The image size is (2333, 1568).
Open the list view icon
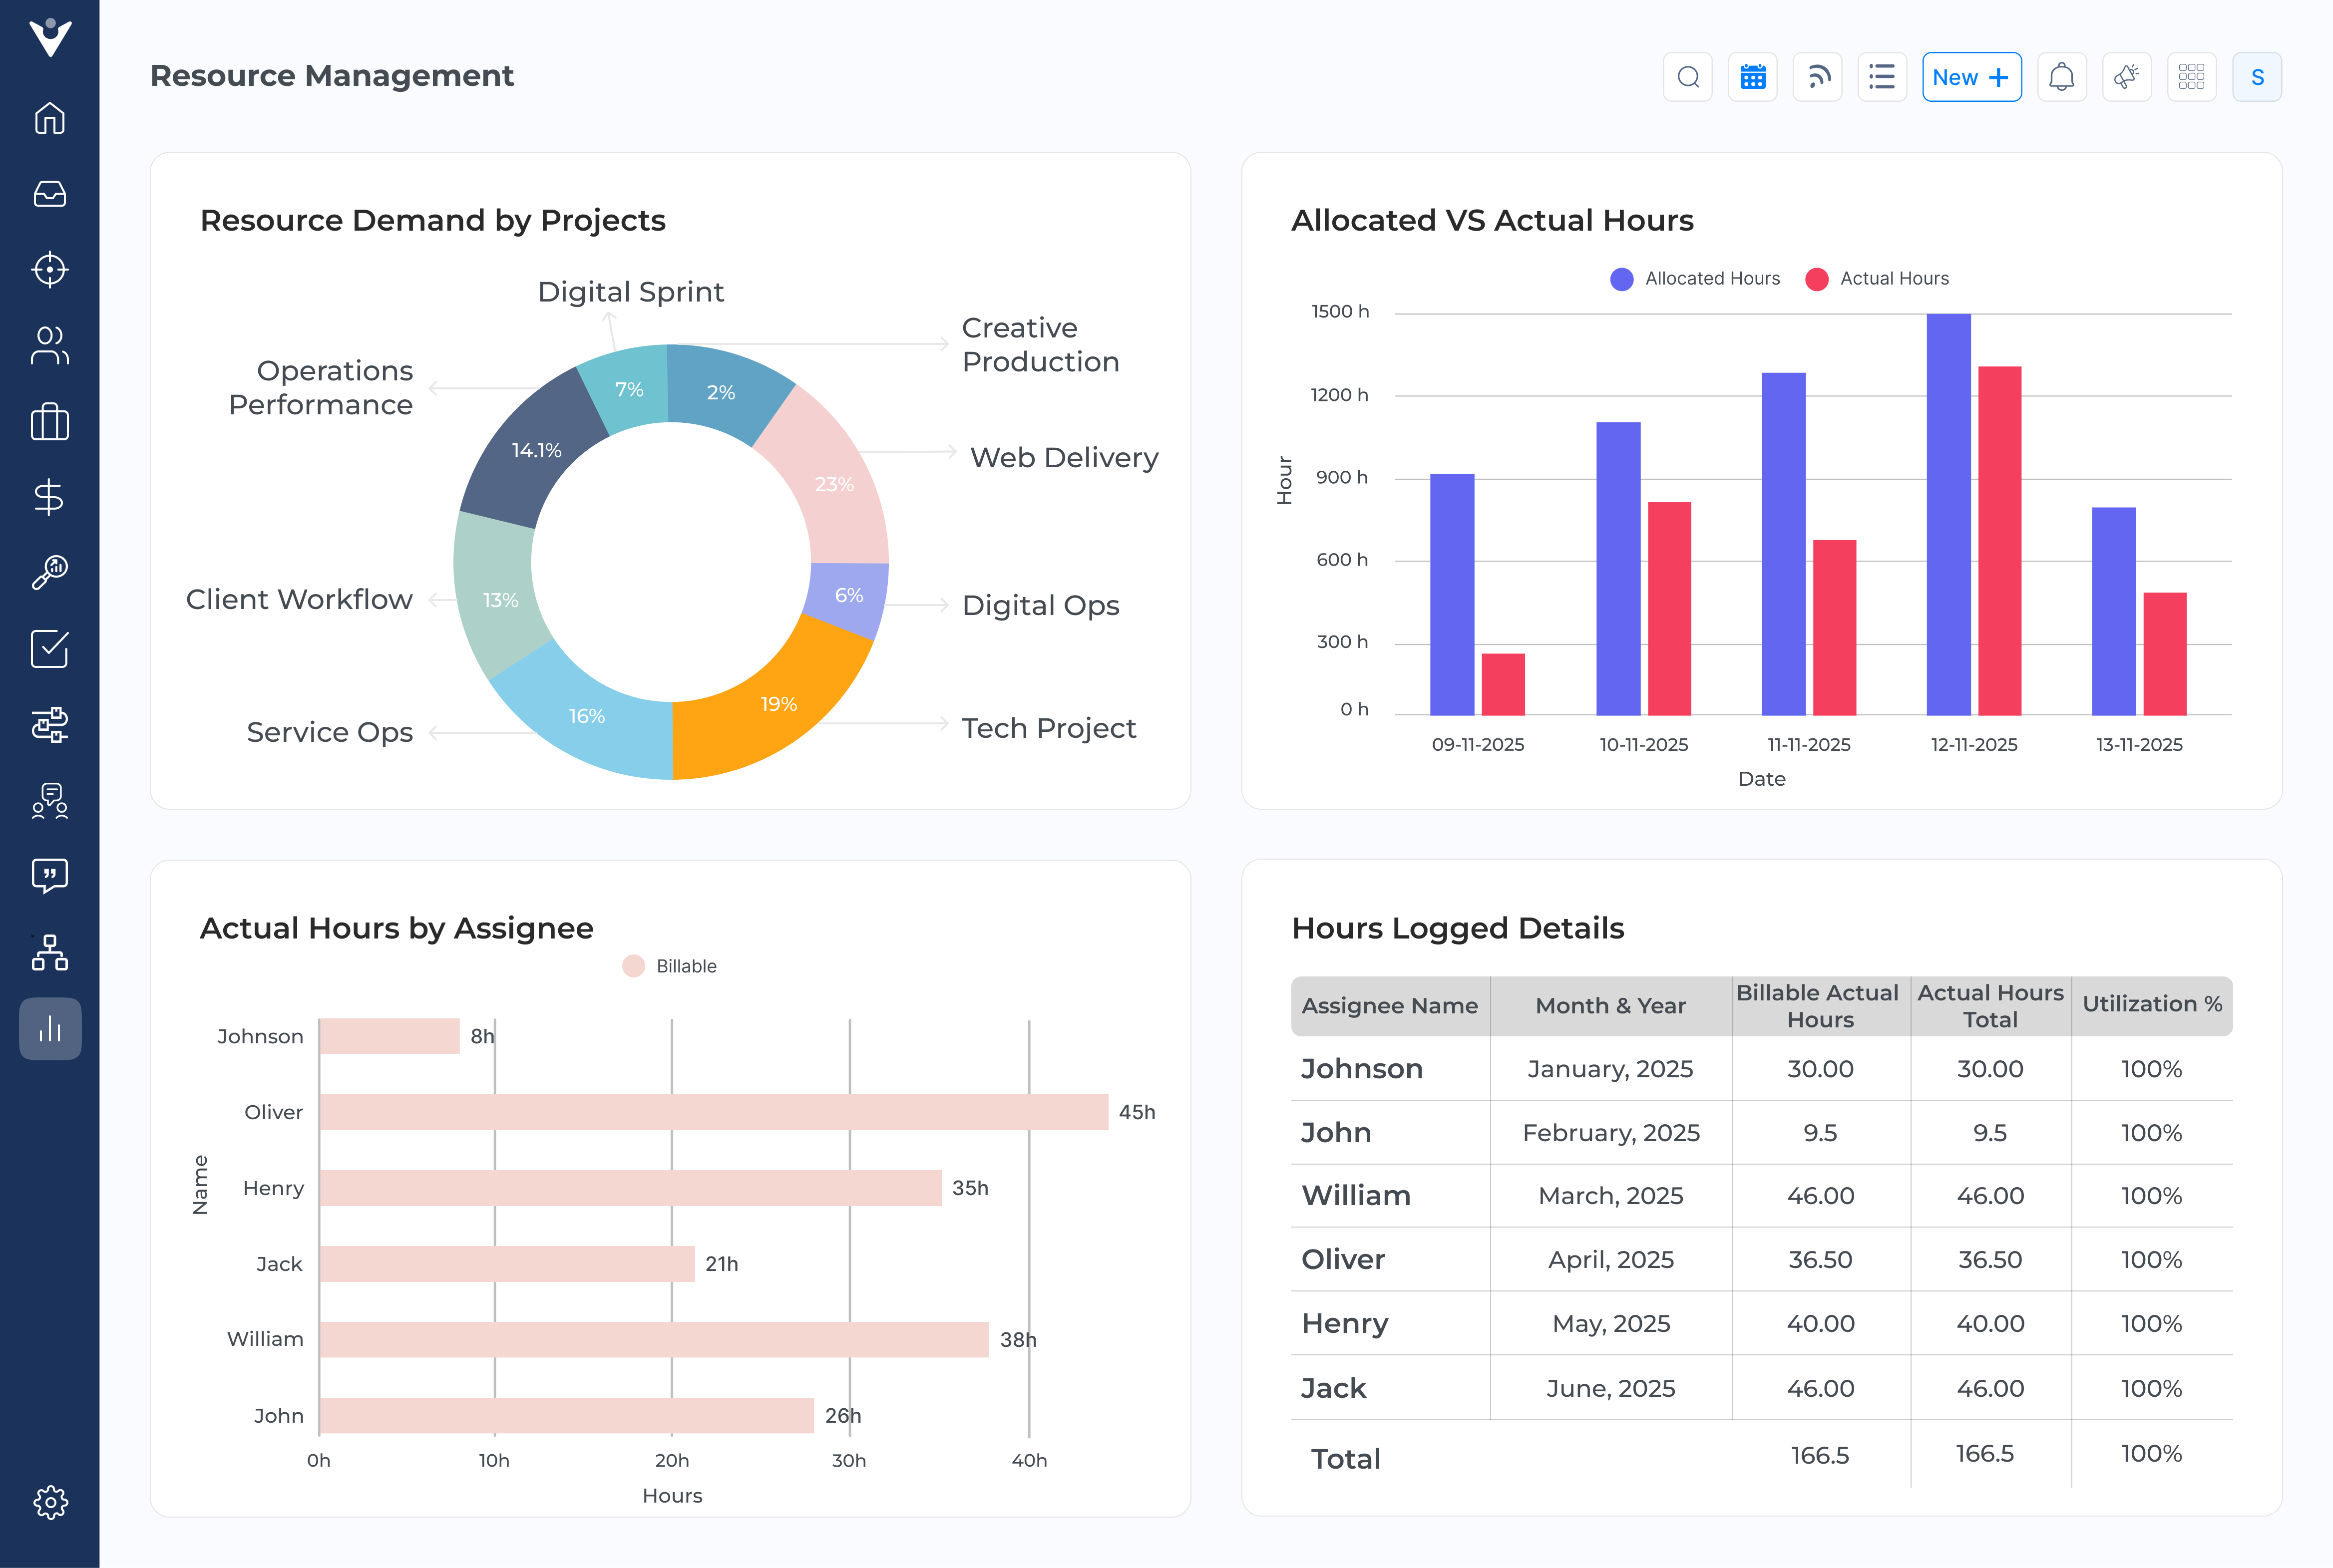click(1881, 77)
